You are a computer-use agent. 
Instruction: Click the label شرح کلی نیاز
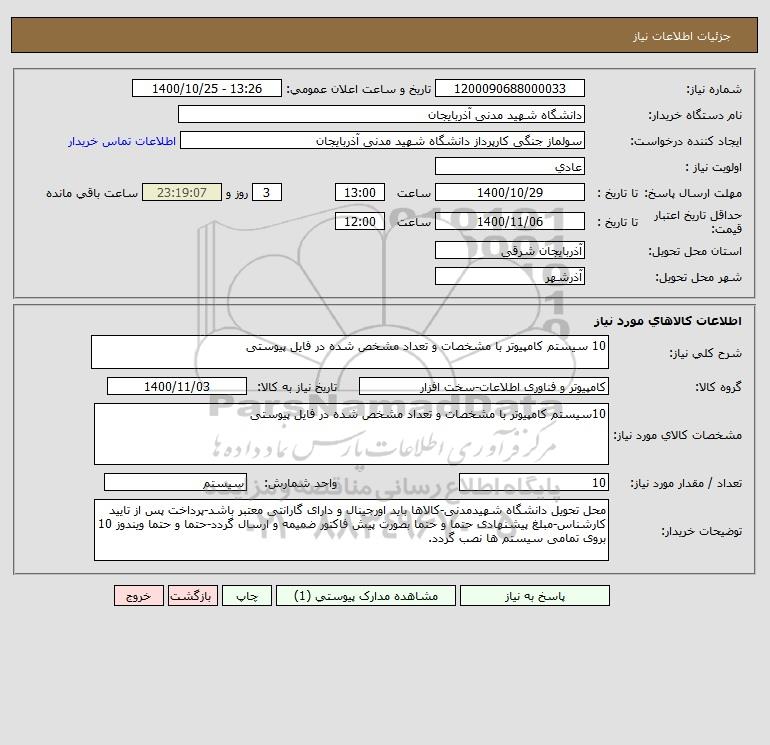point(706,353)
